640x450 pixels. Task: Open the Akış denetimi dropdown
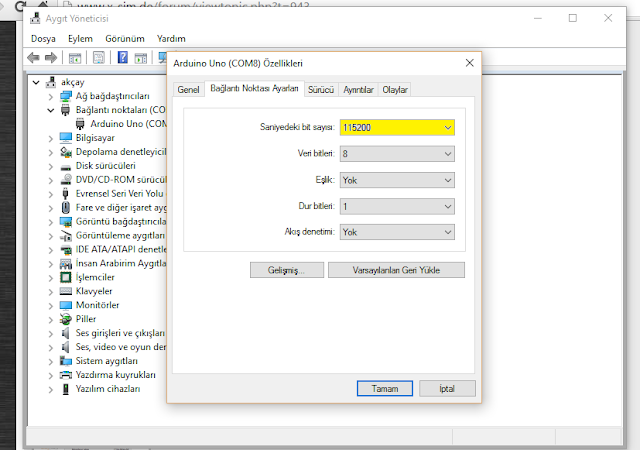click(397, 232)
